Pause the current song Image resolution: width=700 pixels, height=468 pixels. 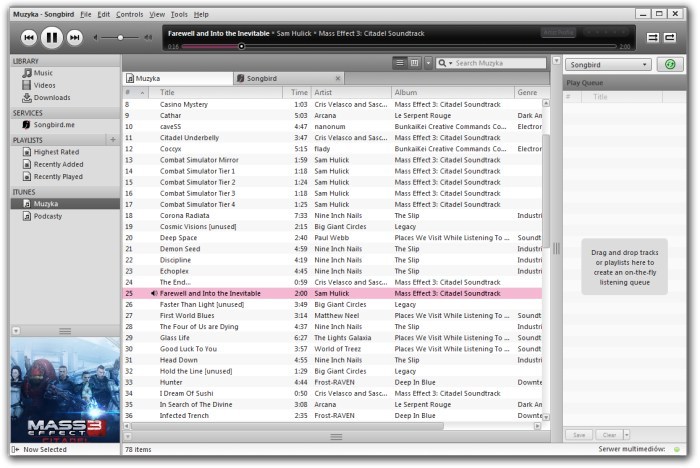click(x=51, y=38)
